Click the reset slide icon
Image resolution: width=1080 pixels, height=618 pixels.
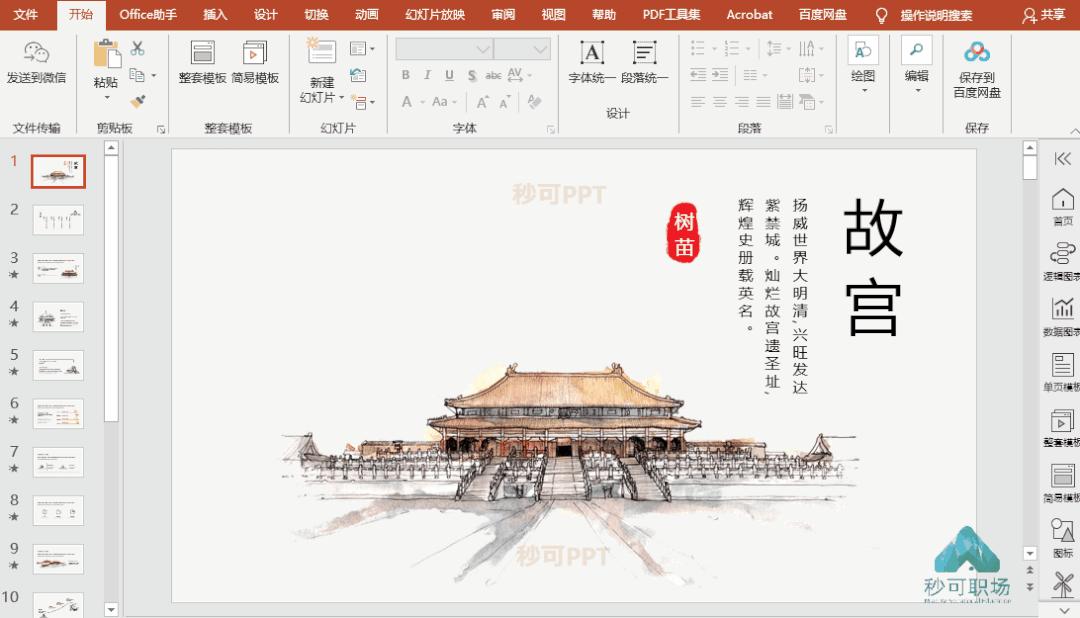pos(358,75)
